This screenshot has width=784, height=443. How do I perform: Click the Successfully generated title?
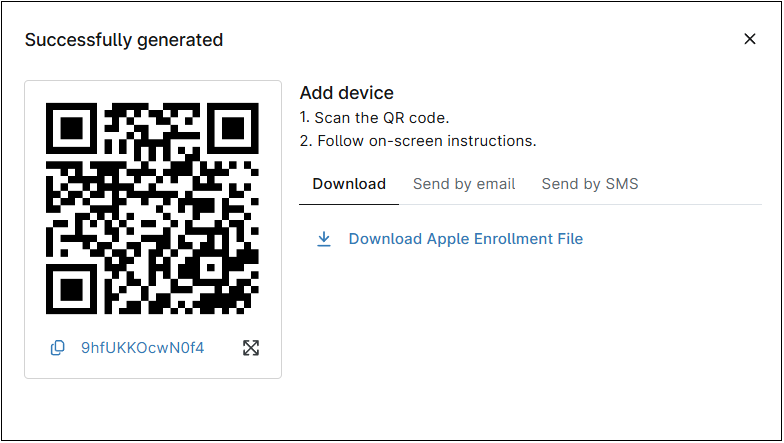click(x=124, y=40)
